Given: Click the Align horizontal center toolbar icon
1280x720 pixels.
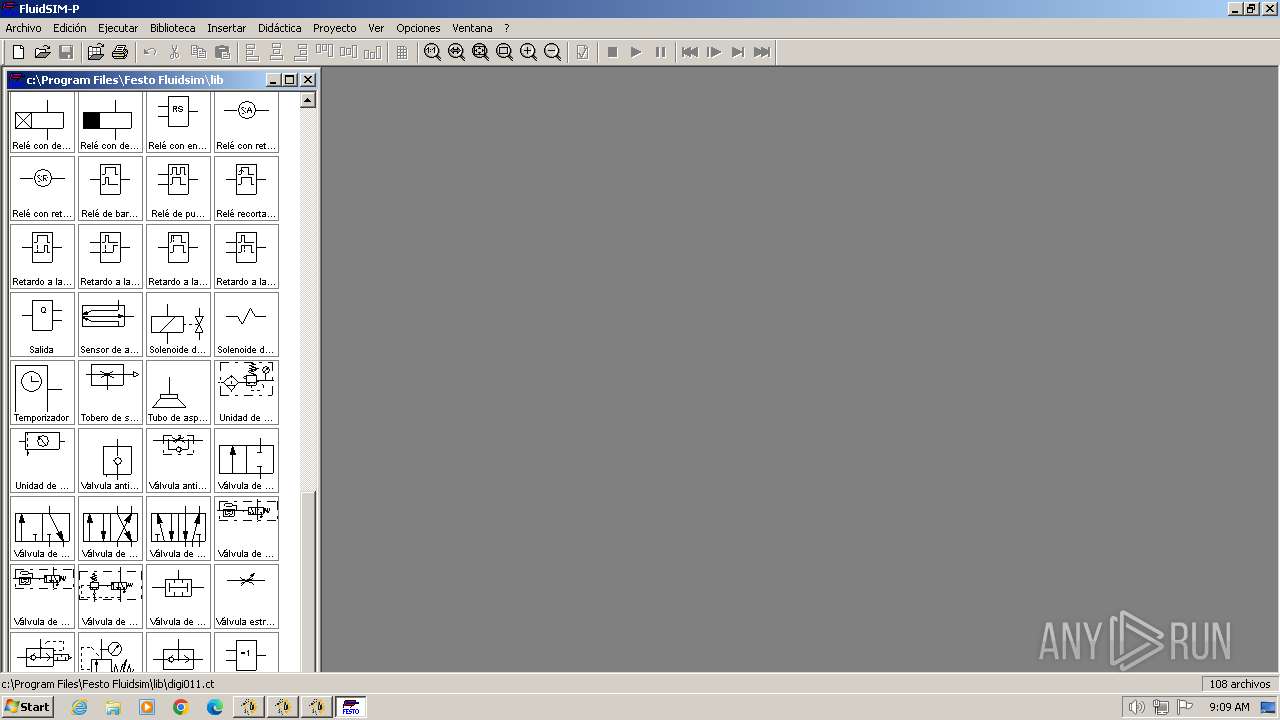Looking at the screenshot, I should (276, 52).
